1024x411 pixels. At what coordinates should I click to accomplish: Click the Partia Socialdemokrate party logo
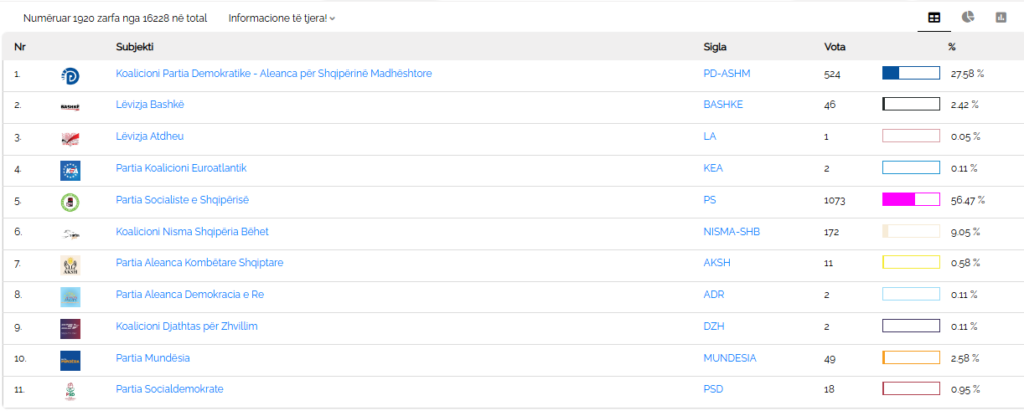[70, 391]
